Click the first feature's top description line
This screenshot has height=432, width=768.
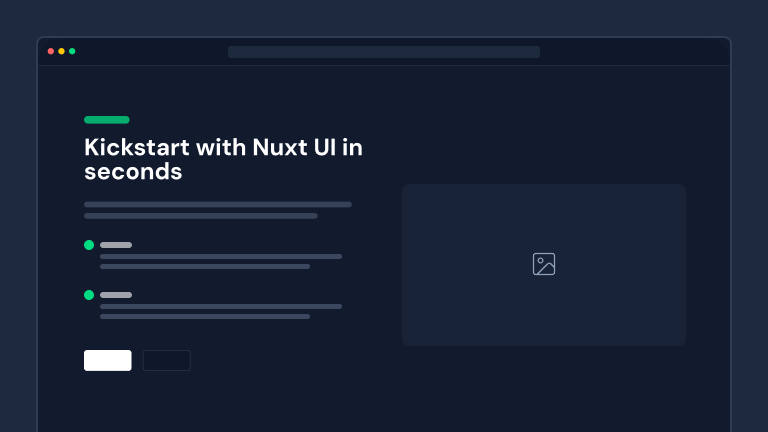point(221,256)
